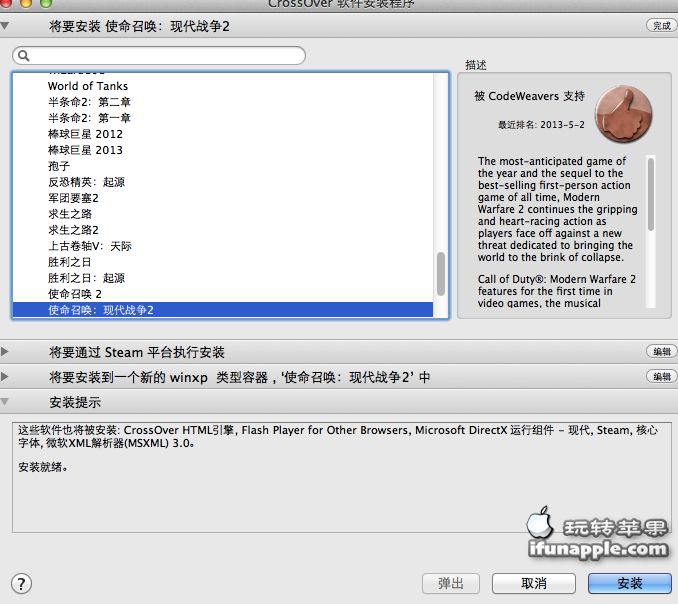This screenshot has height=604, width=678.
Task: Click the software list scrollbar thumb
Action: click(441, 274)
